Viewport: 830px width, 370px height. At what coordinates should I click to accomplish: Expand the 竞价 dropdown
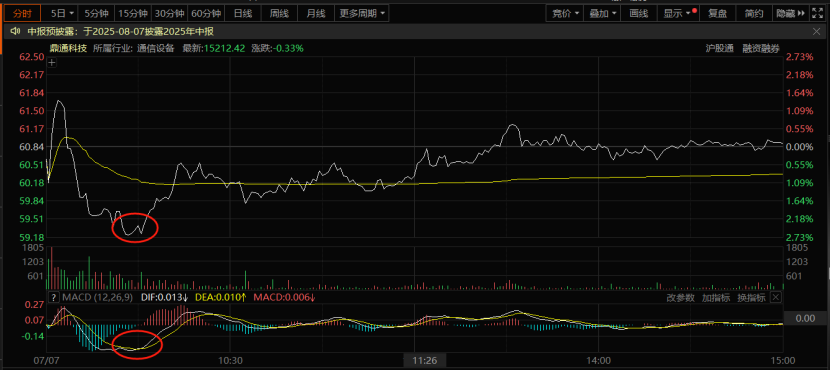tap(565, 14)
